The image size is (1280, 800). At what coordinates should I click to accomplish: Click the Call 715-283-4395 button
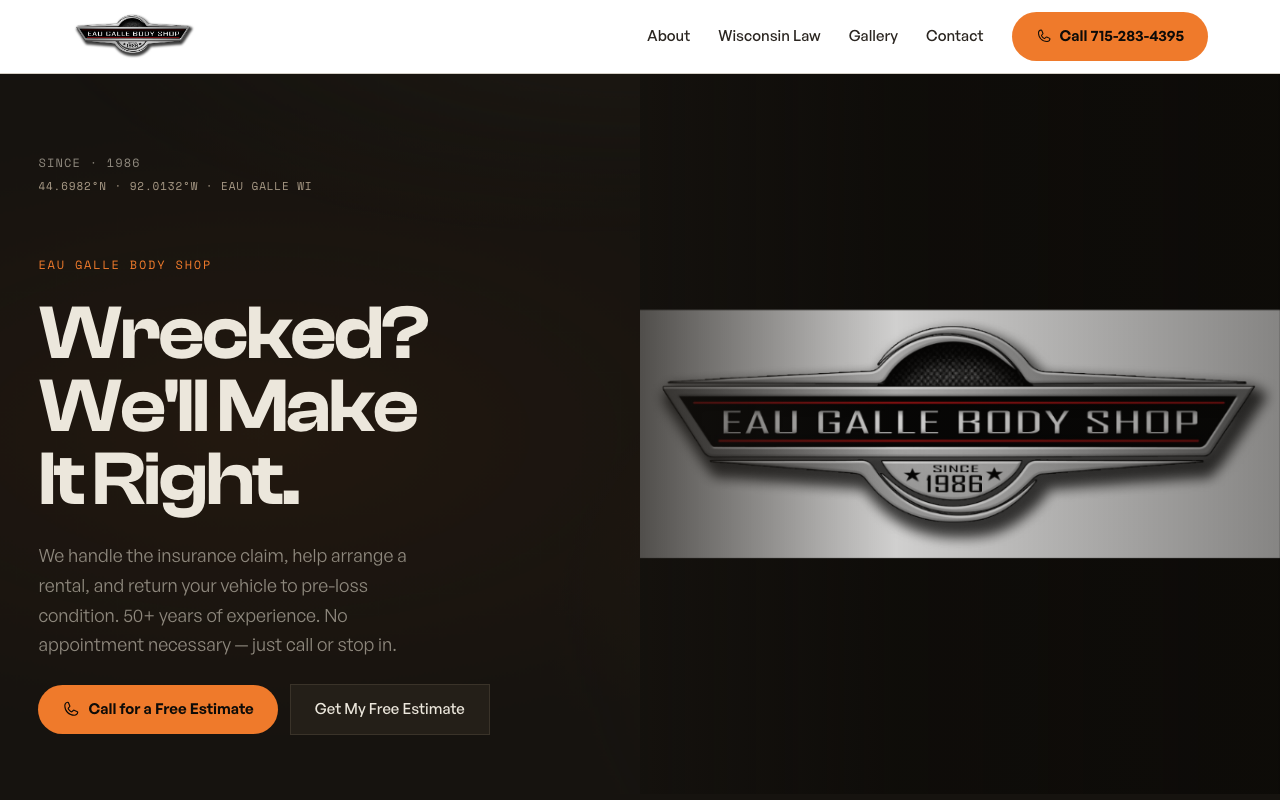point(1110,36)
